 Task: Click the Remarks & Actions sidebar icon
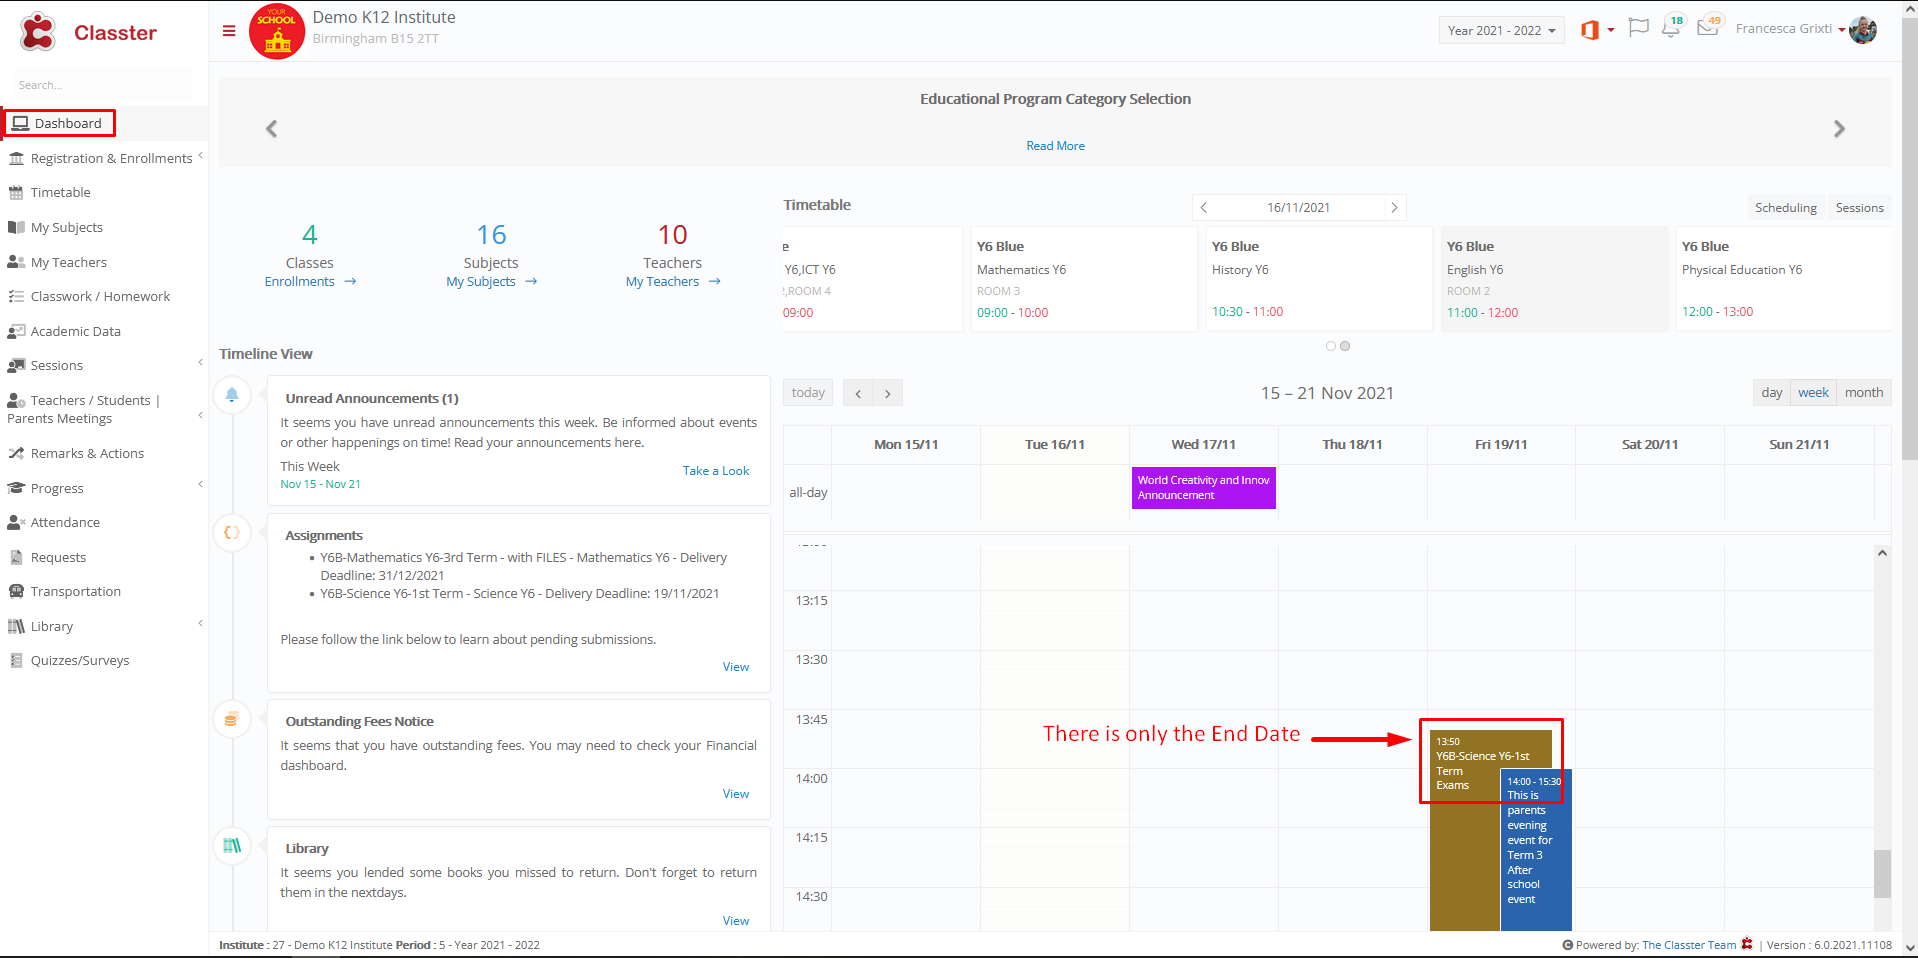[x=16, y=453]
